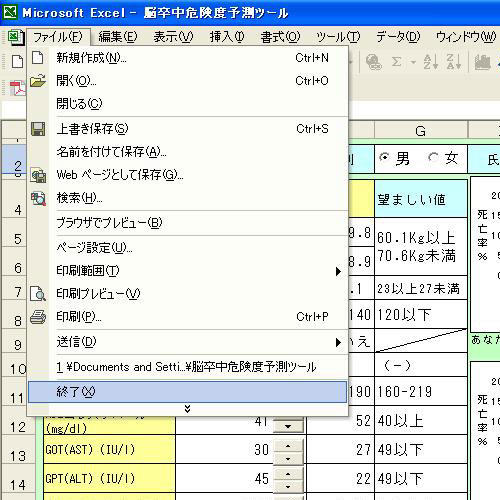Image resolution: width=500 pixels, height=500 pixels.
Task: Open the ツール(T) menu
Action: (338, 37)
